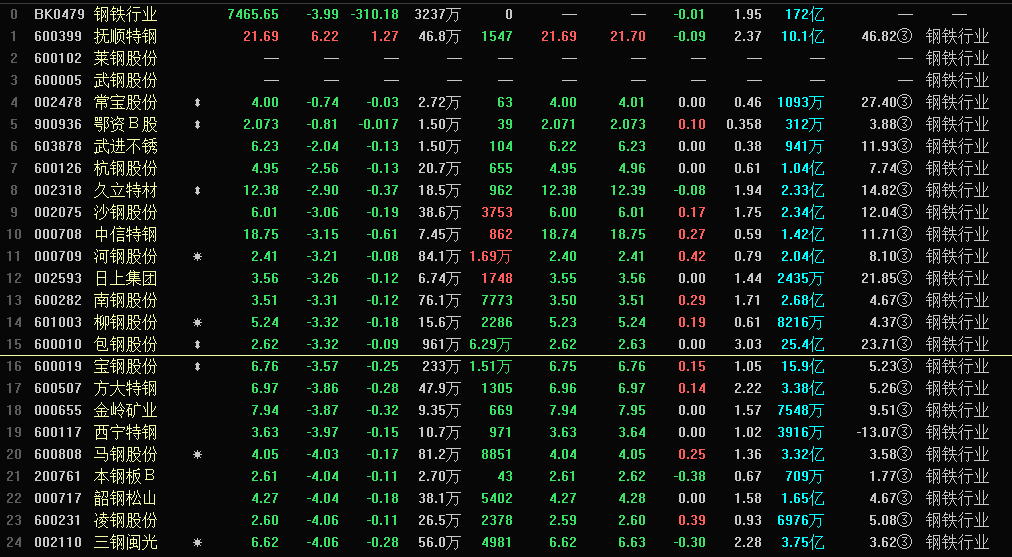The image size is (1012, 557).
Task: Click the circled 3 icon after 11.71
Action: pos(905,234)
